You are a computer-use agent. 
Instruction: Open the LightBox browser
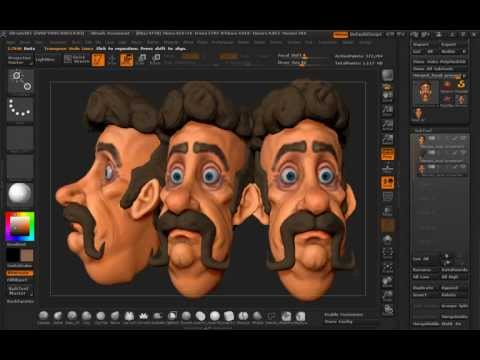pos(45,60)
